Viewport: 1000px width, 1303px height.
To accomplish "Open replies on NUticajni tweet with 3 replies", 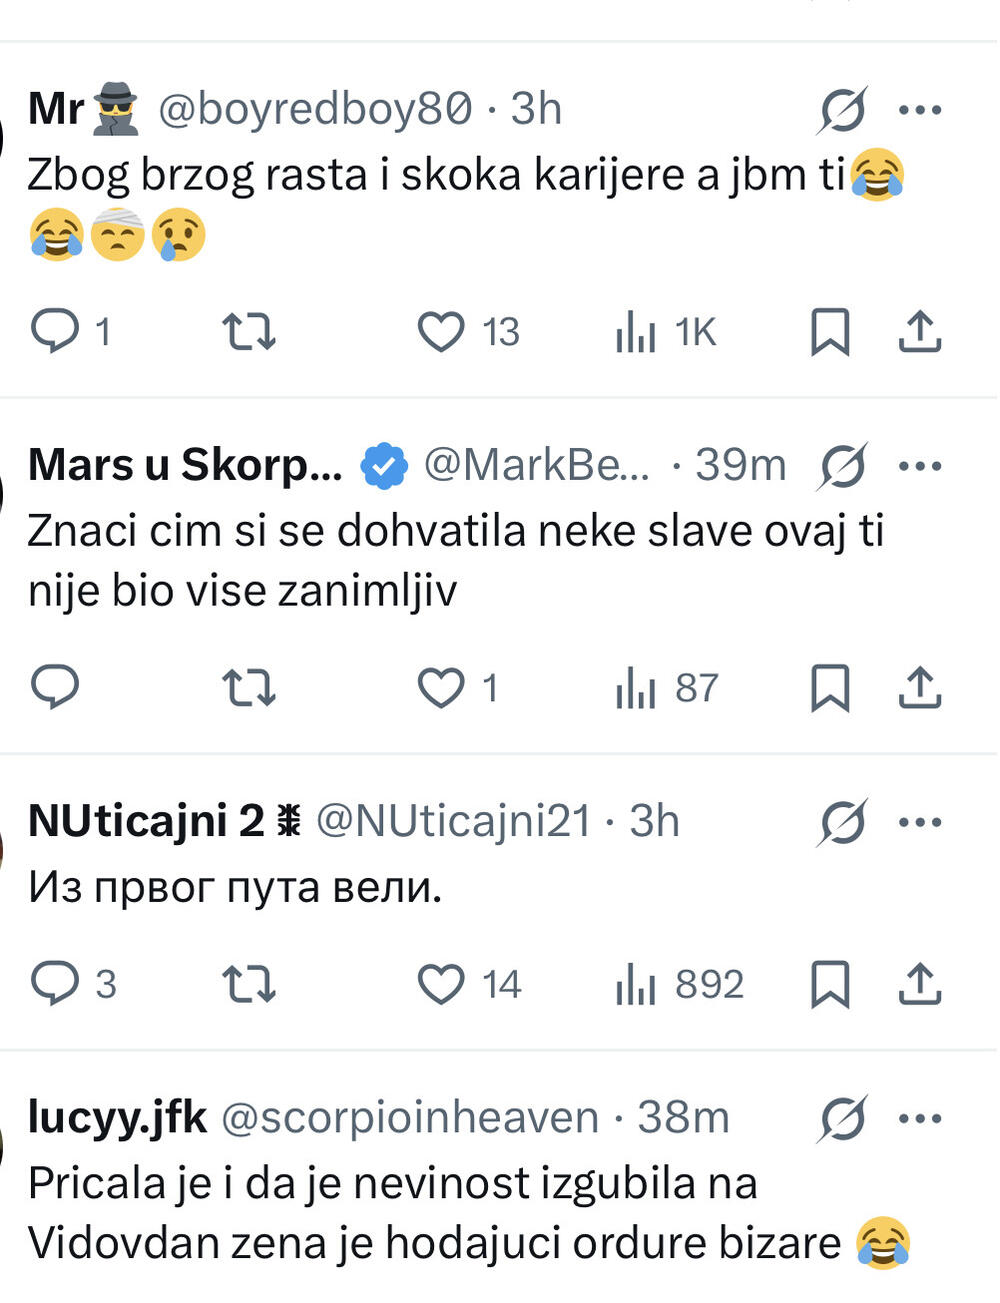I will click(x=55, y=984).
